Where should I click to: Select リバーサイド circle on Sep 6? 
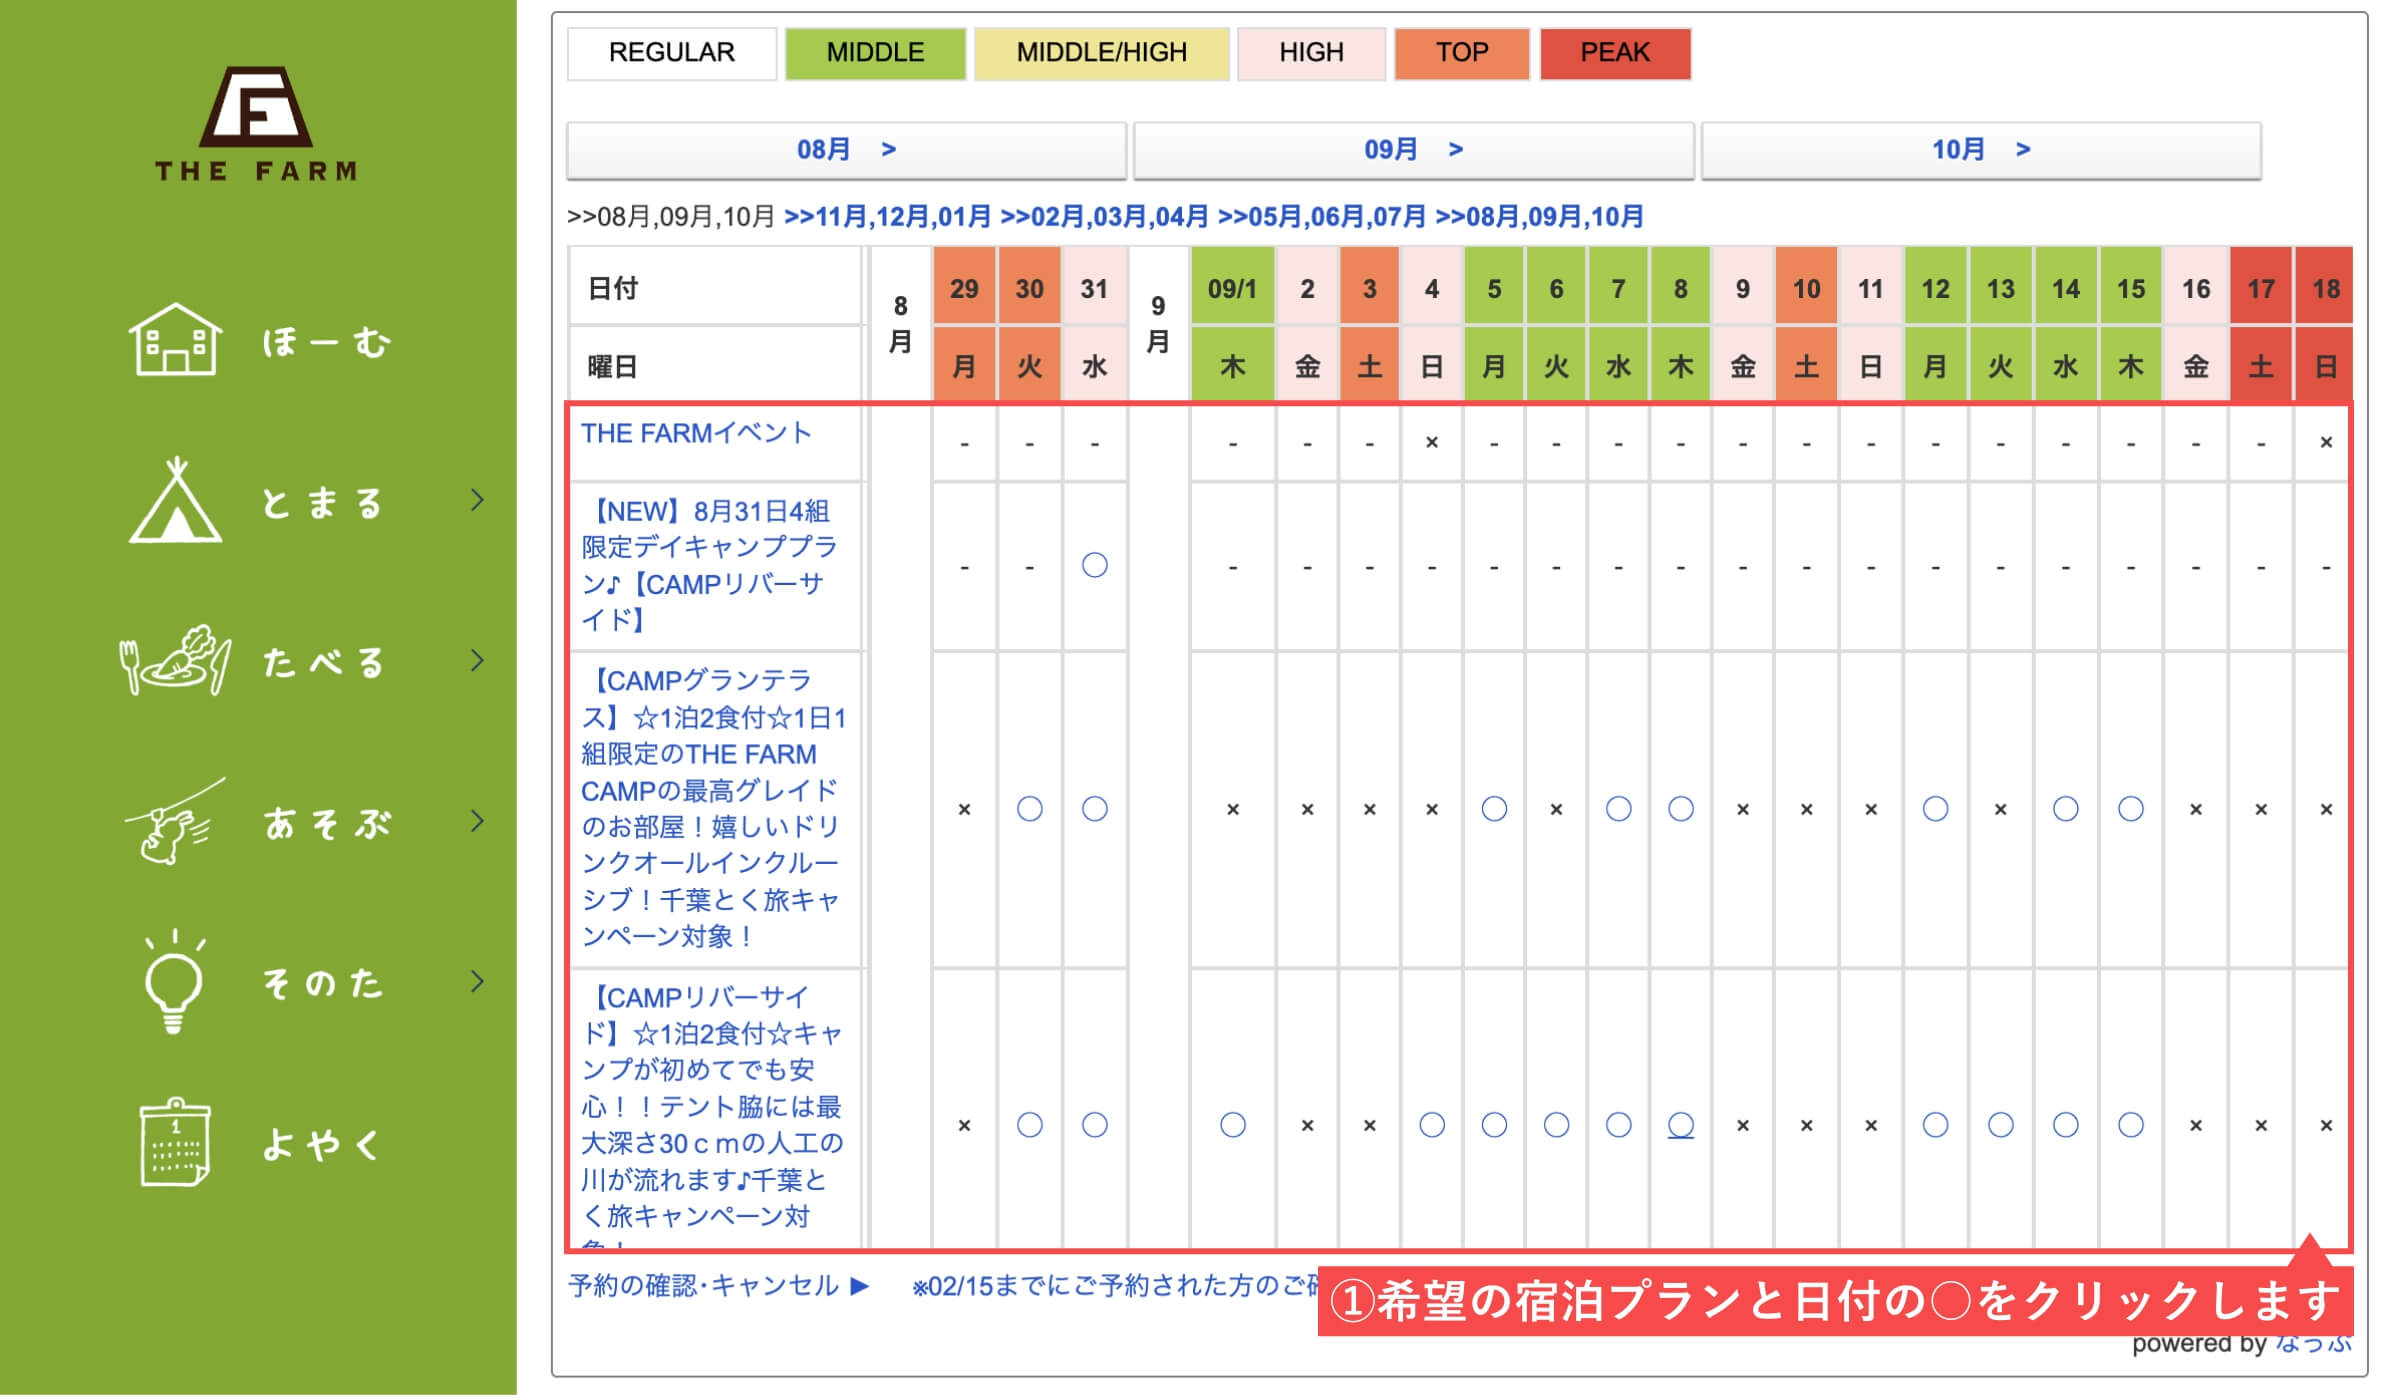[x=1557, y=1125]
